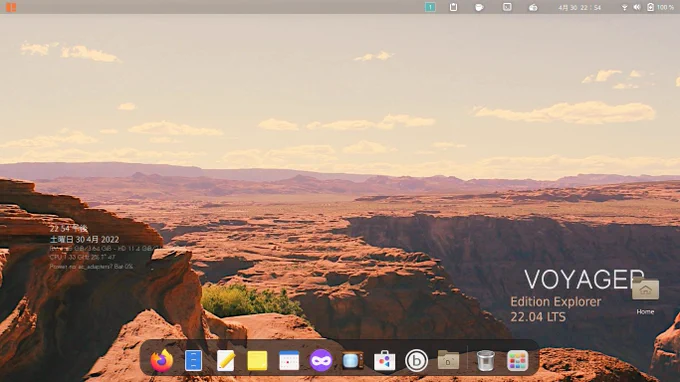
Task: Open the retro TV app in dock
Action: click(x=353, y=360)
